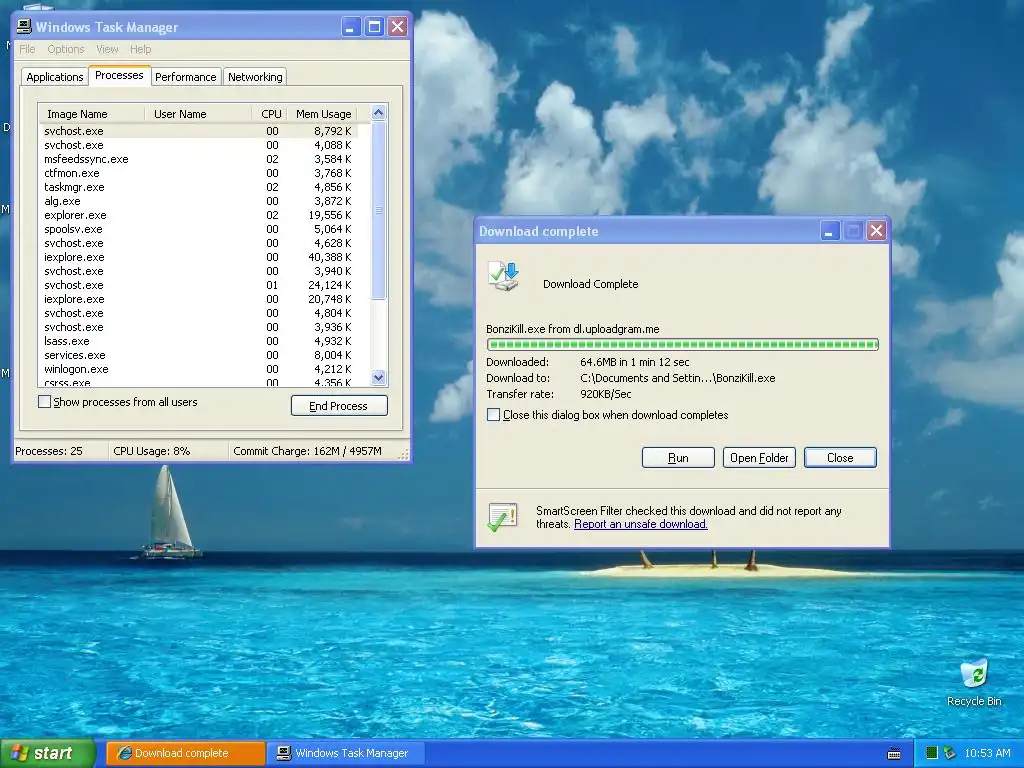Viewport: 1024px width, 768px height.
Task: Check Close this dialog box when download completes
Action: click(x=494, y=415)
